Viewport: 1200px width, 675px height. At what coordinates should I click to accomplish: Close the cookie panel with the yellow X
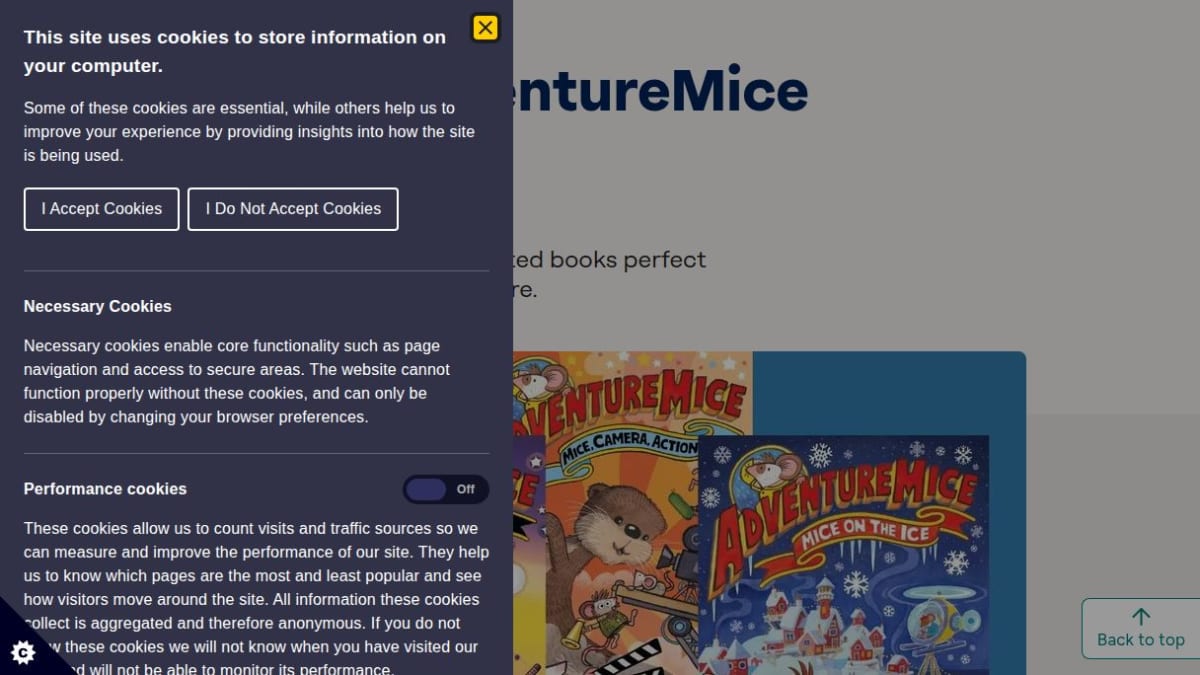pyautogui.click(x=485, y=28)
